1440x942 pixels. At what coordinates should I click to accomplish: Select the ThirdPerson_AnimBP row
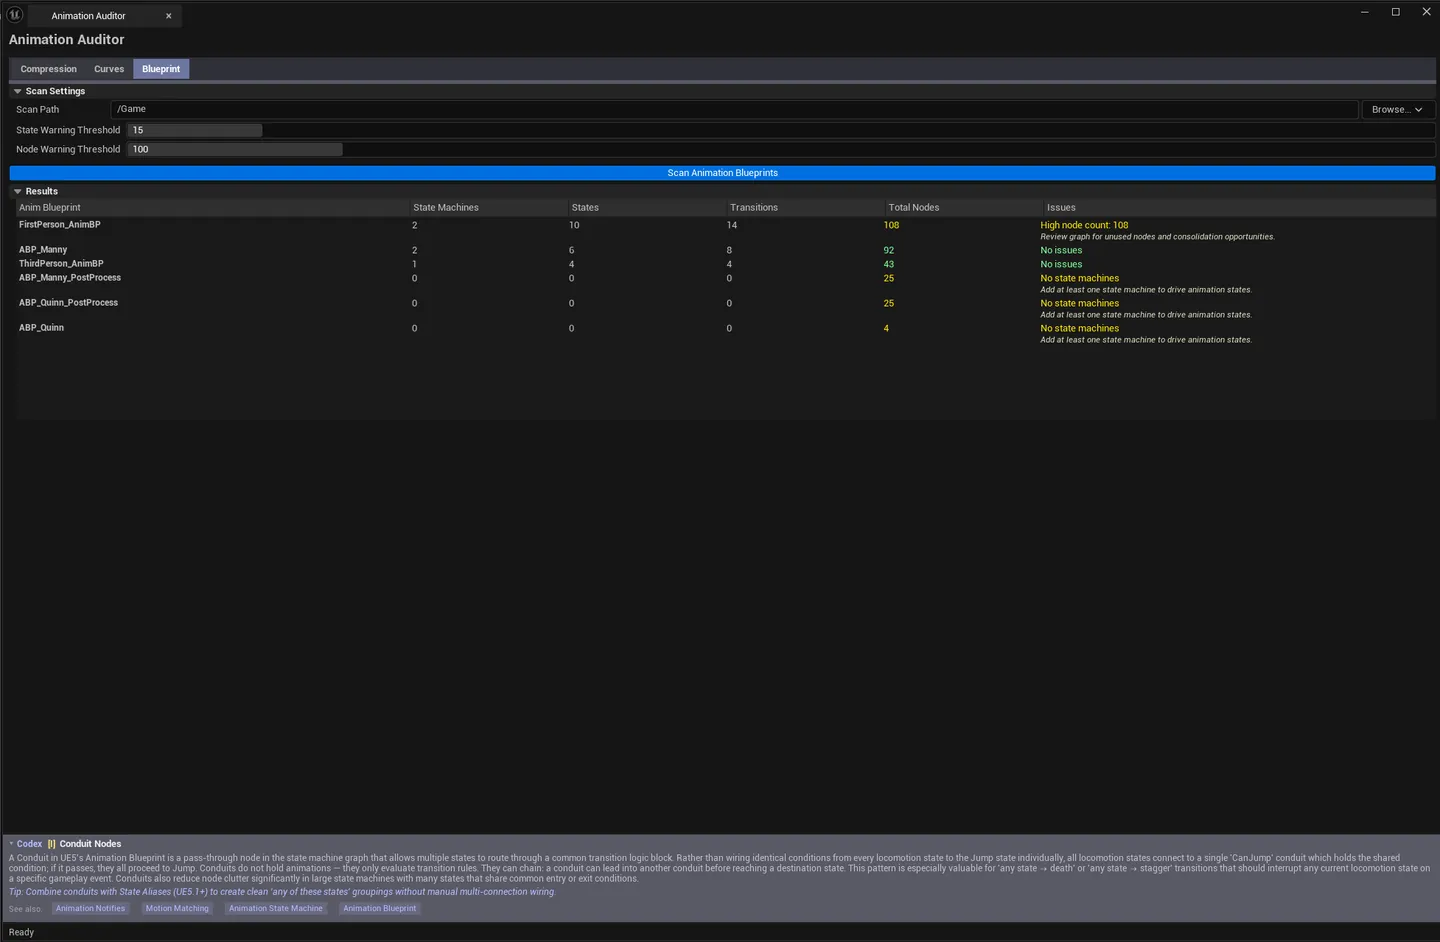[x=725, y=264]
